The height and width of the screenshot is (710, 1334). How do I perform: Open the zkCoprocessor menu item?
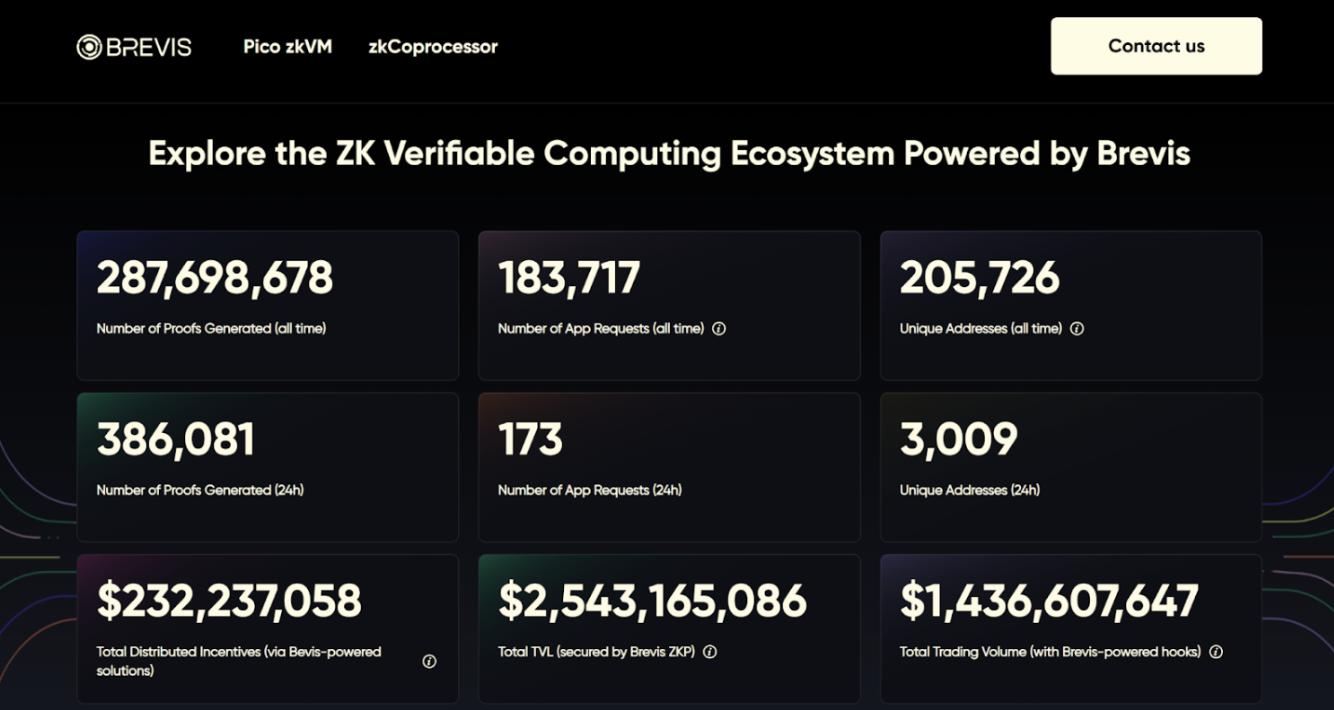tap(432, 46)
